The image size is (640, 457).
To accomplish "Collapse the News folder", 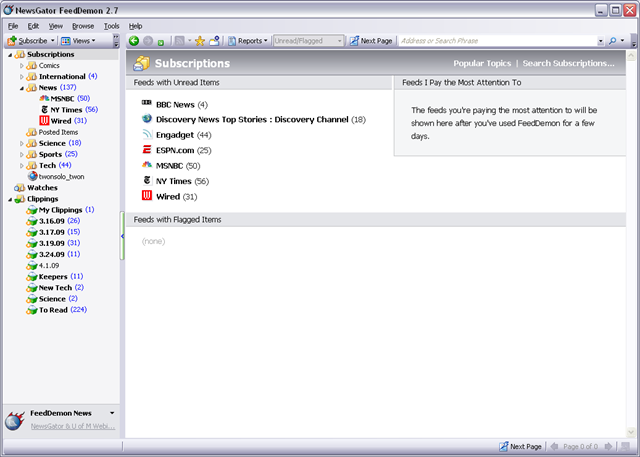I will 22,88.
